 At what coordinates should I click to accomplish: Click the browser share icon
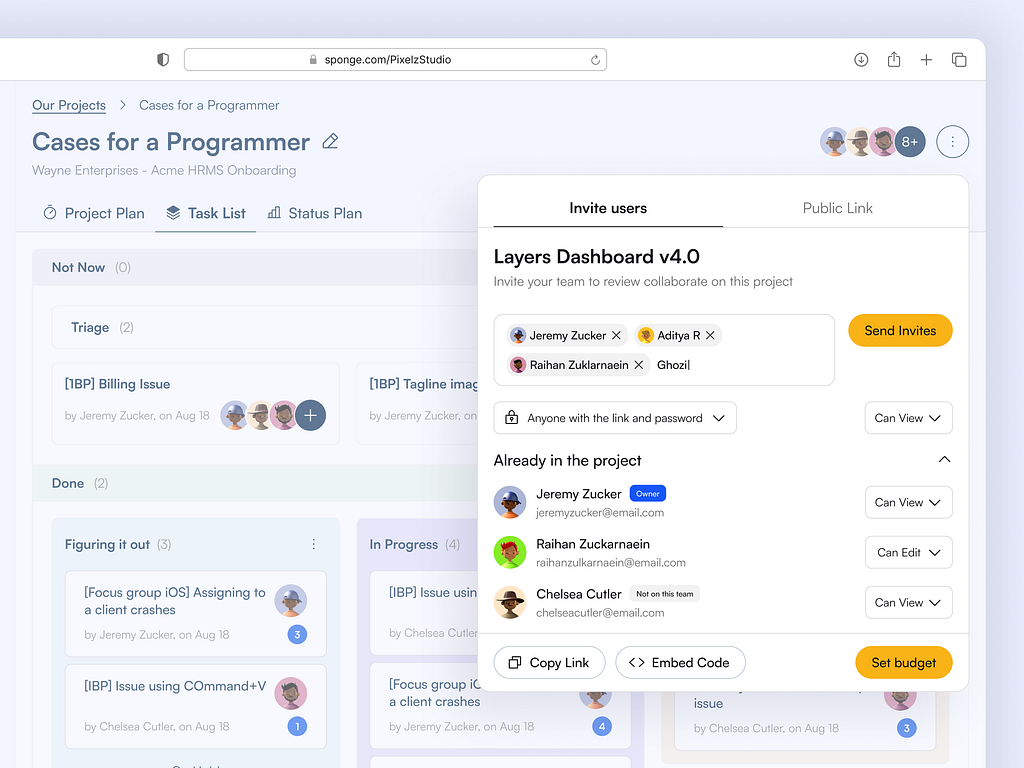[x=893, y=59]
